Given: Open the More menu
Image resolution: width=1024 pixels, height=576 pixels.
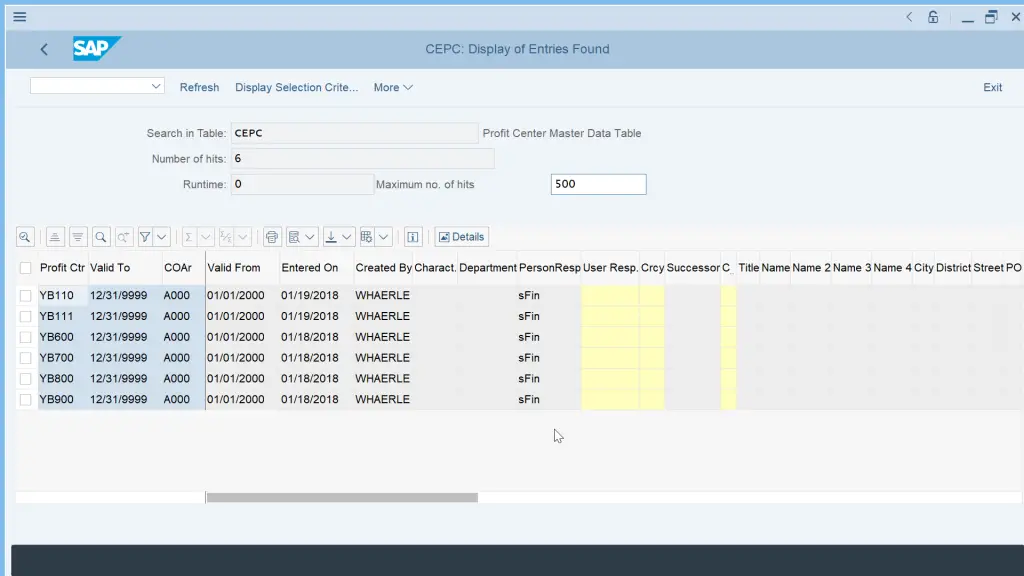Looking at the screenshot, I should point(393,88).
